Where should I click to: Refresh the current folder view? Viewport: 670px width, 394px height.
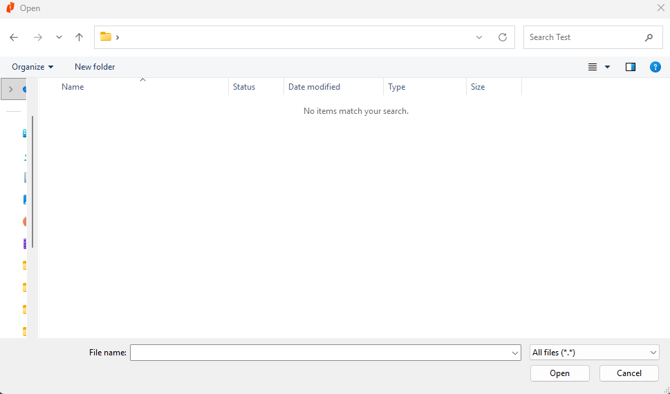(502, 38)
